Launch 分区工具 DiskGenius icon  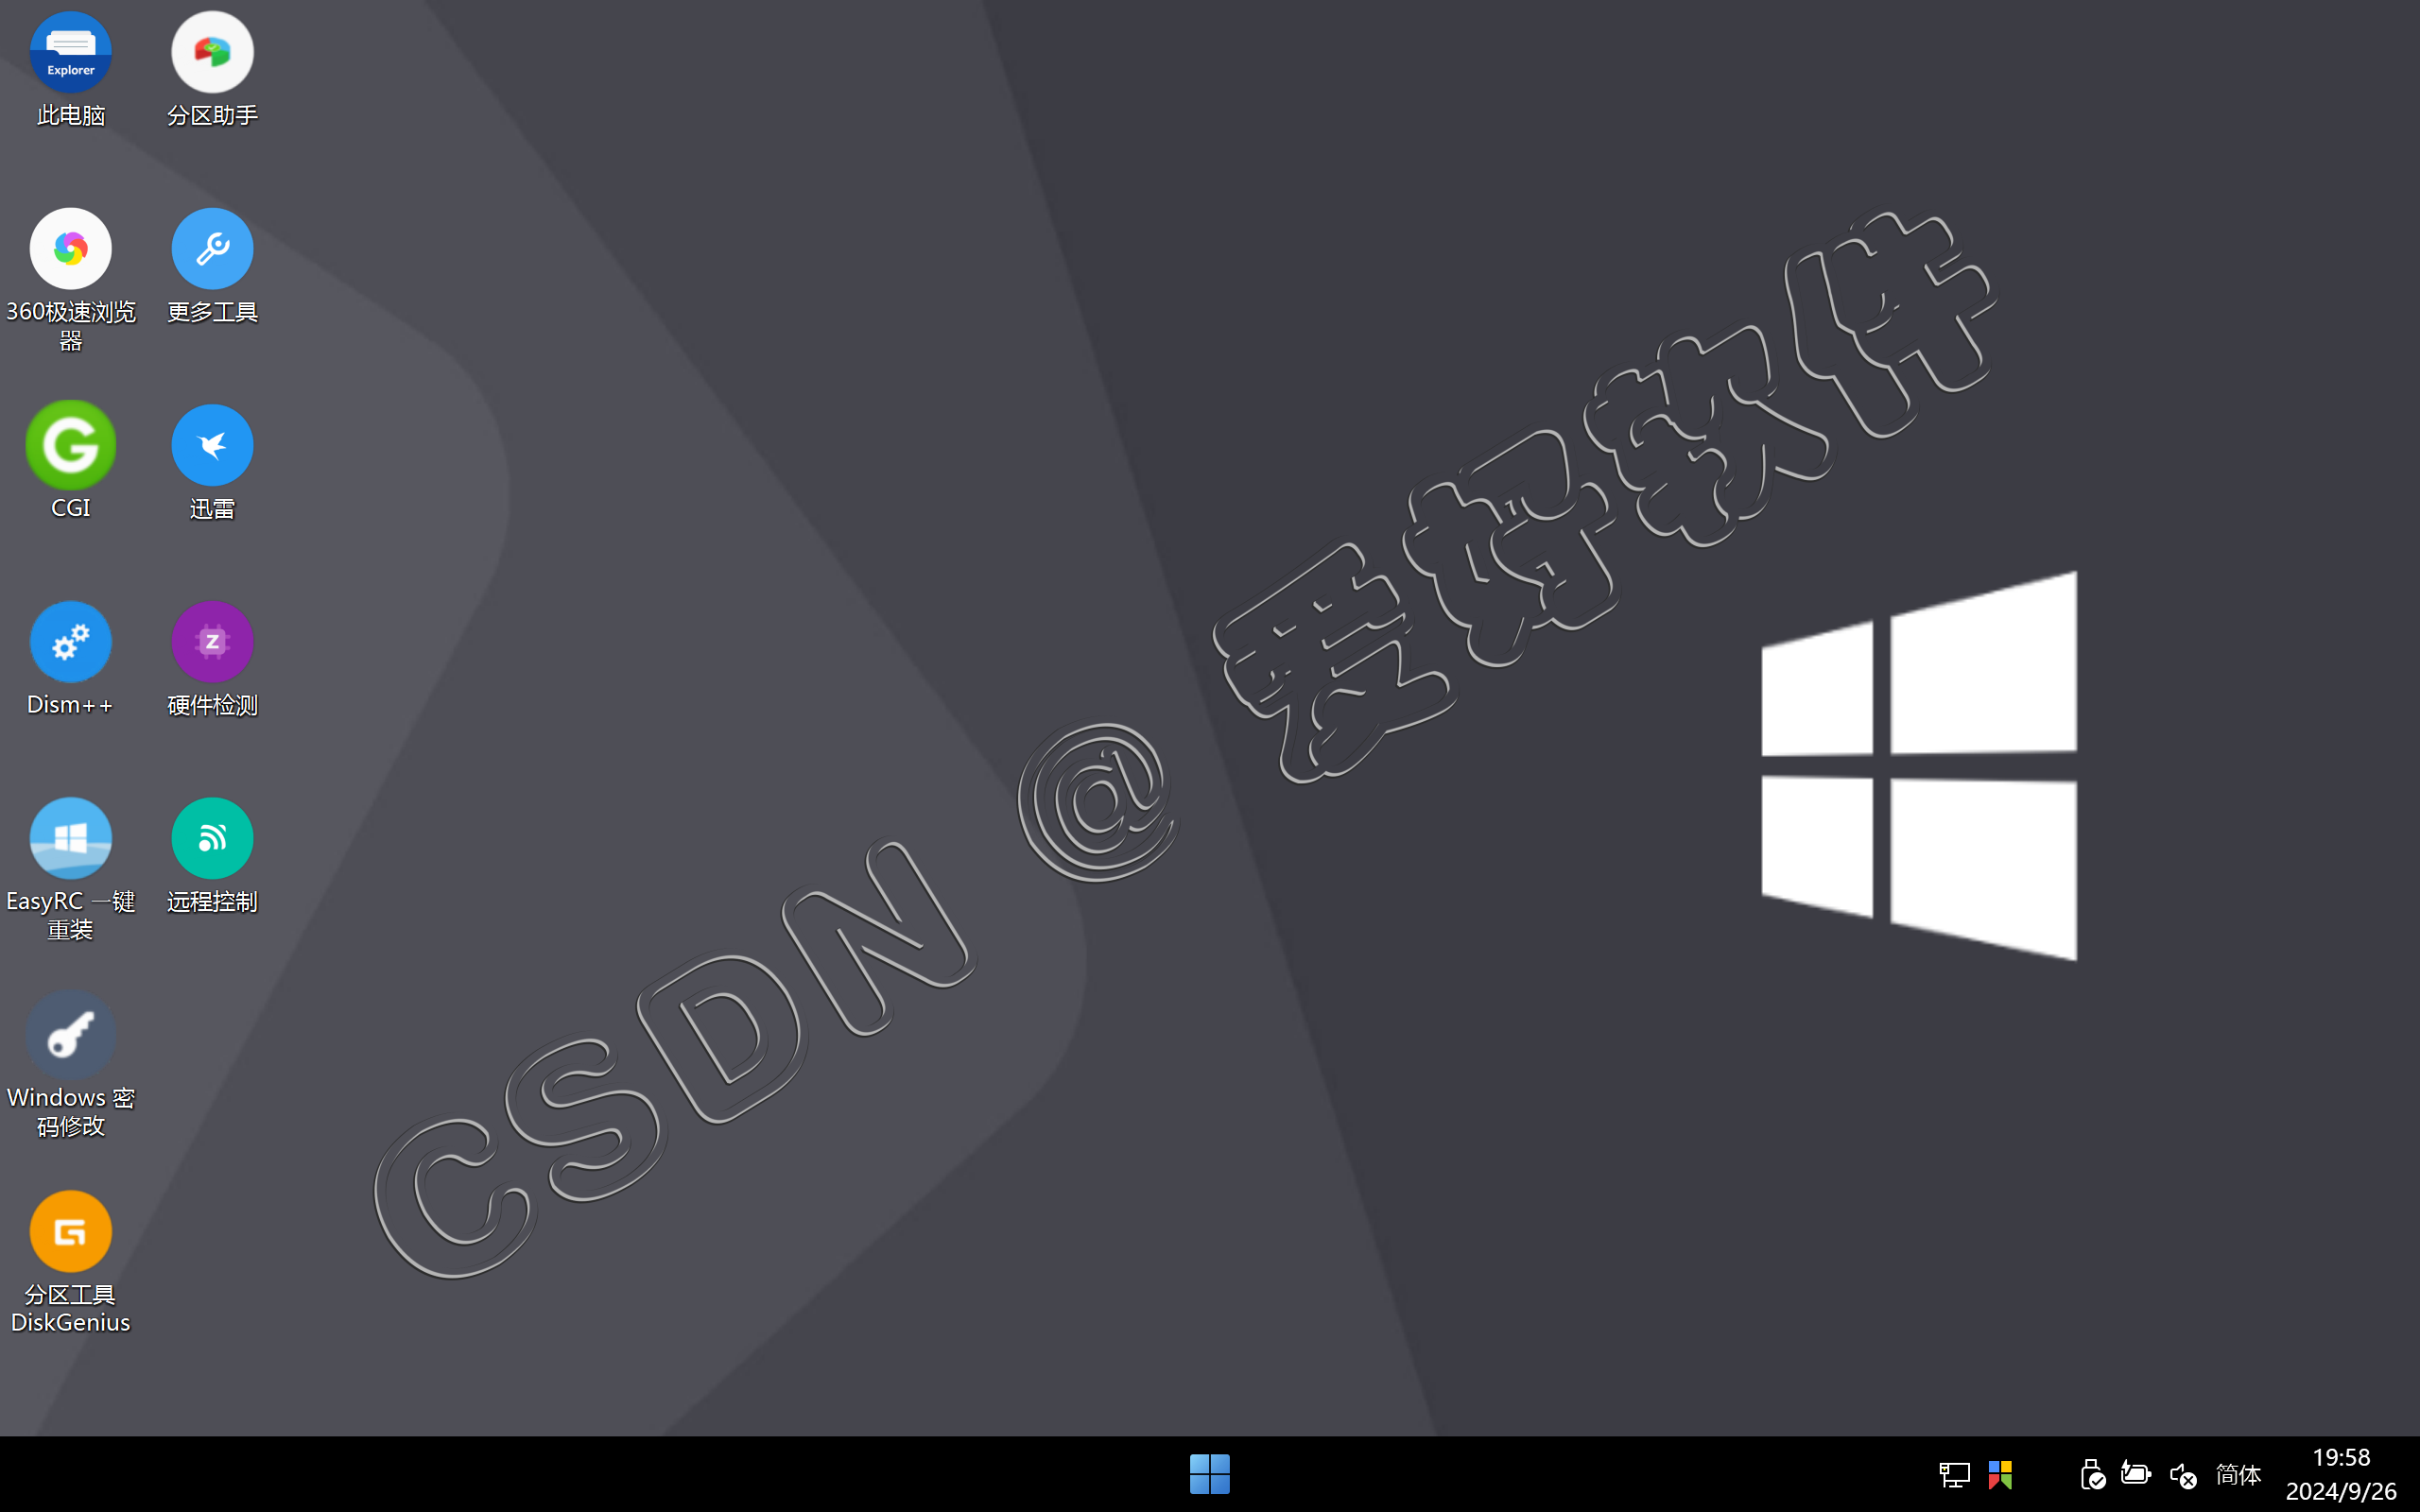(x=70, y=1231)
